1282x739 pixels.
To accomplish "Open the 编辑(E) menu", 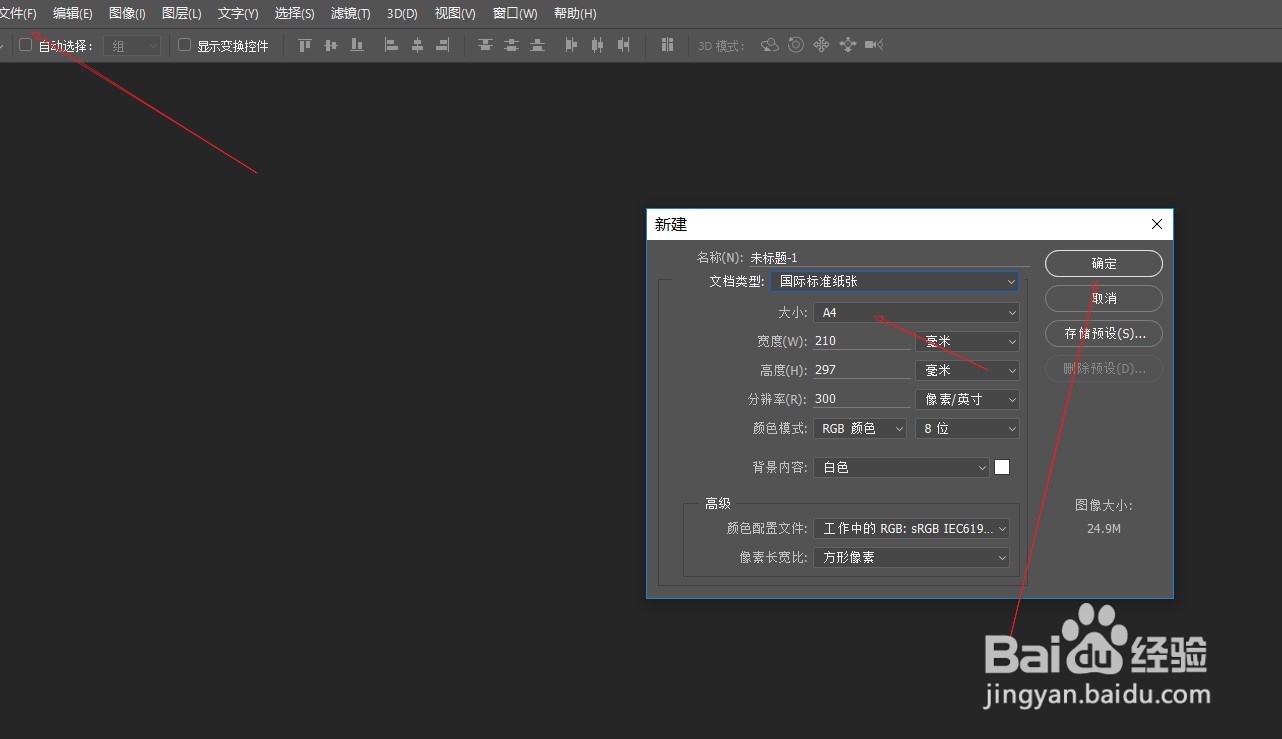I will pos(72,13).
